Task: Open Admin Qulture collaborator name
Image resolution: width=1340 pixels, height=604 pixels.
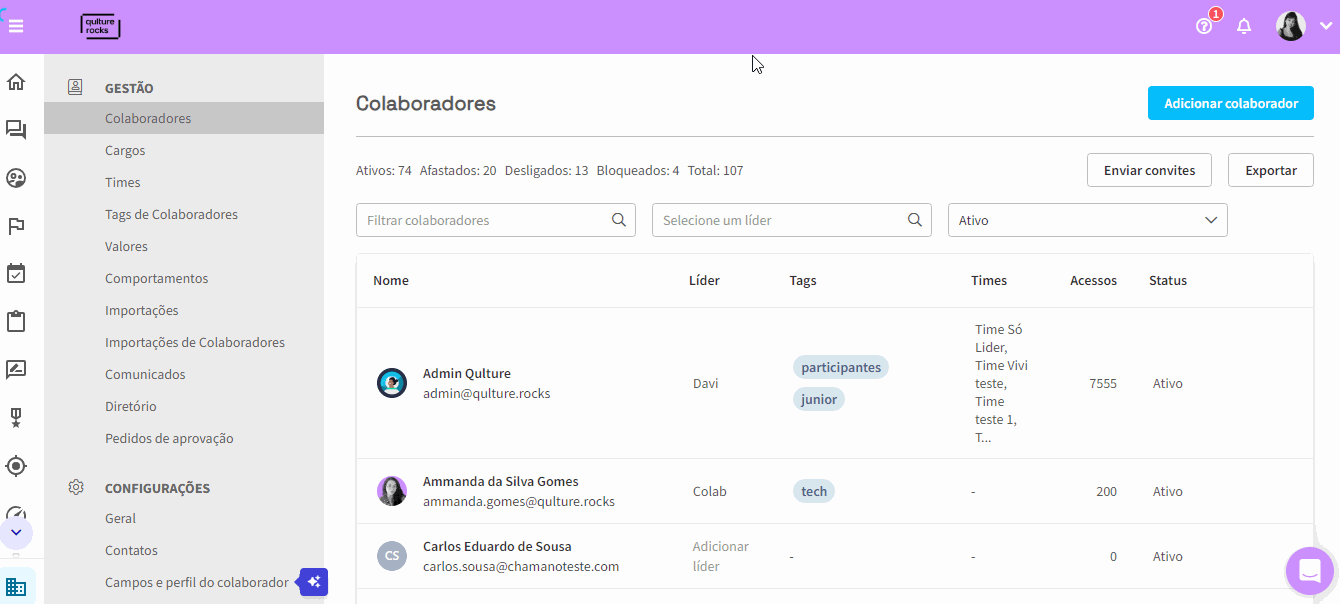Action: (x=467, y=373)
